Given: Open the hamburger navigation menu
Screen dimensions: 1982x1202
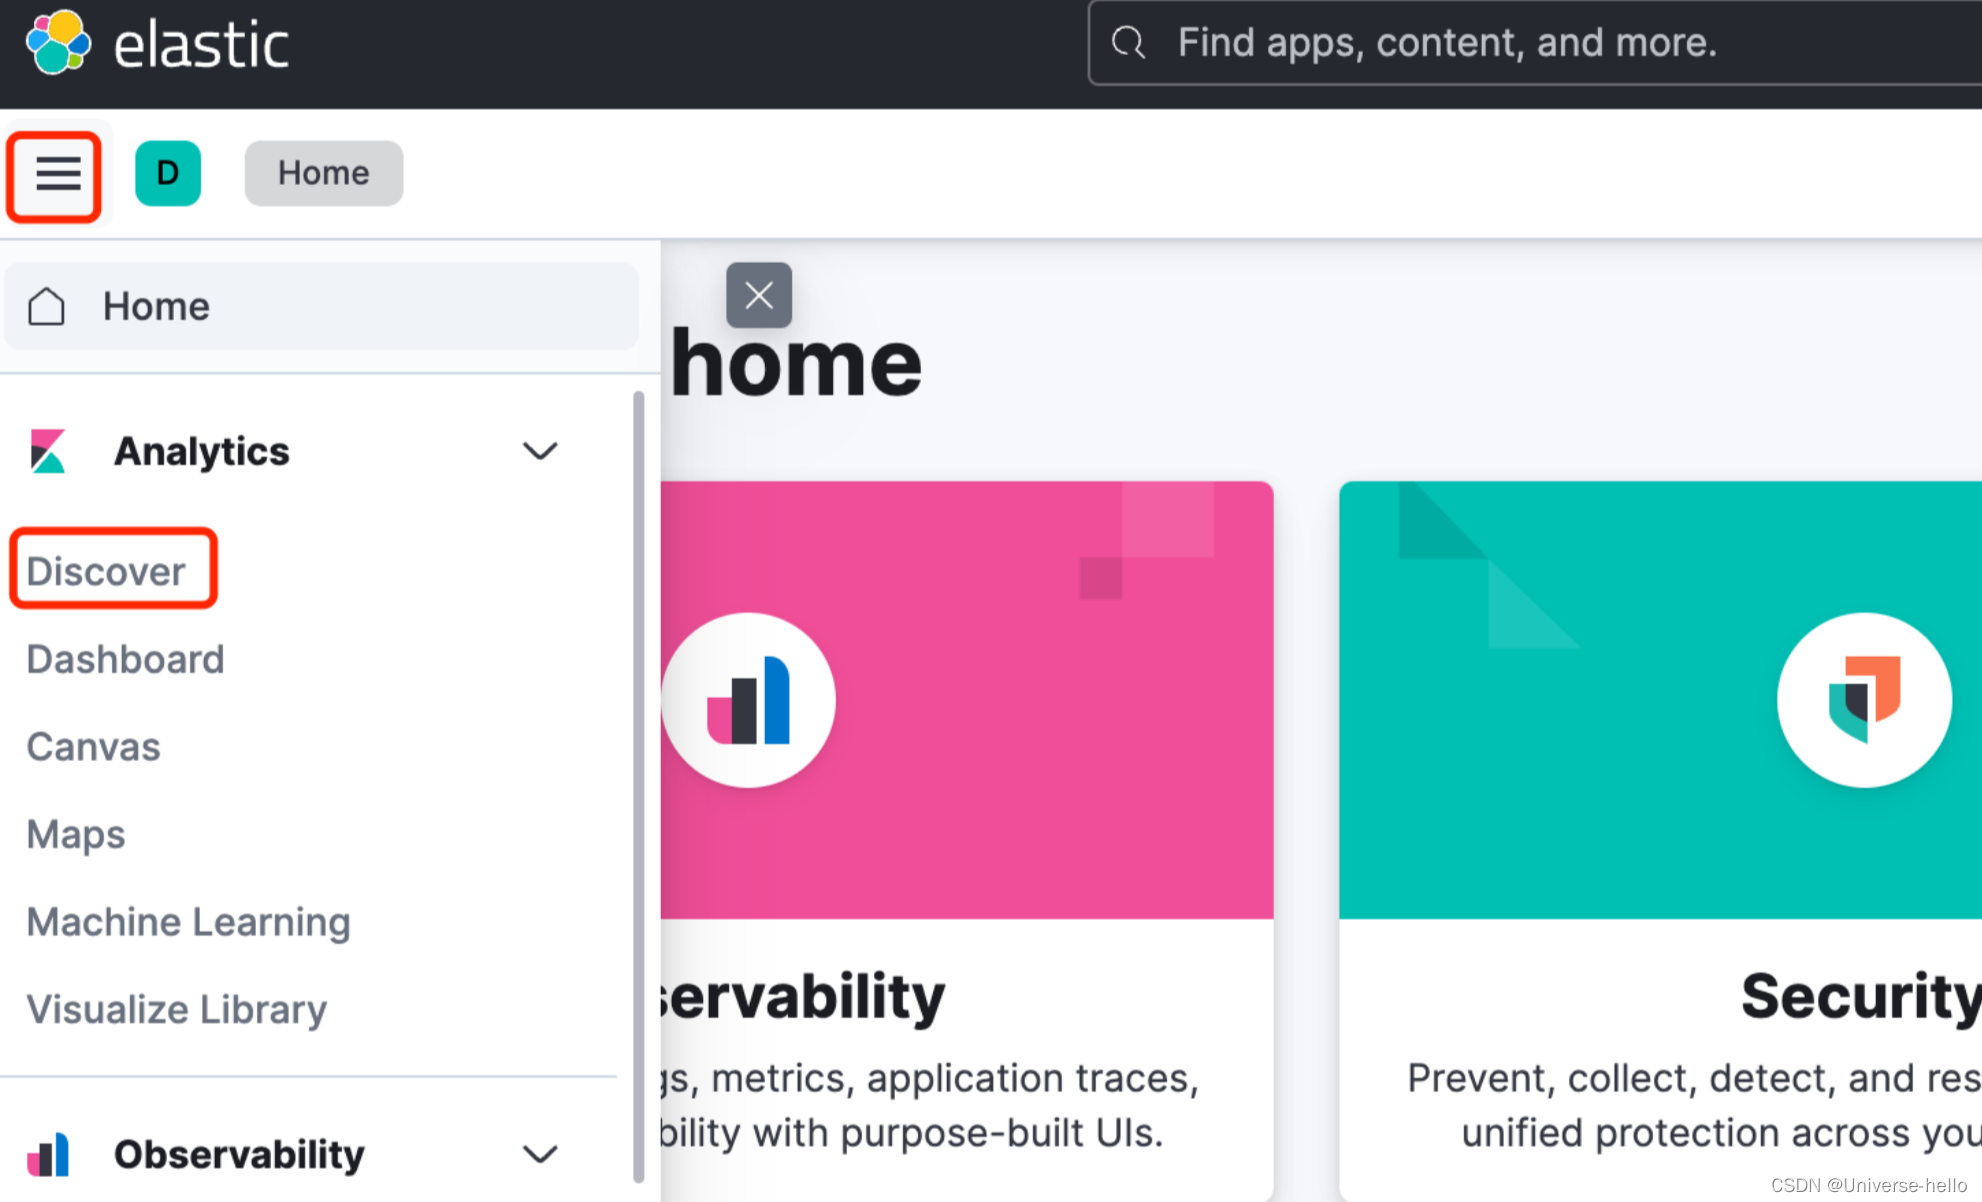Looking at the screenshot, I should 55,174.
